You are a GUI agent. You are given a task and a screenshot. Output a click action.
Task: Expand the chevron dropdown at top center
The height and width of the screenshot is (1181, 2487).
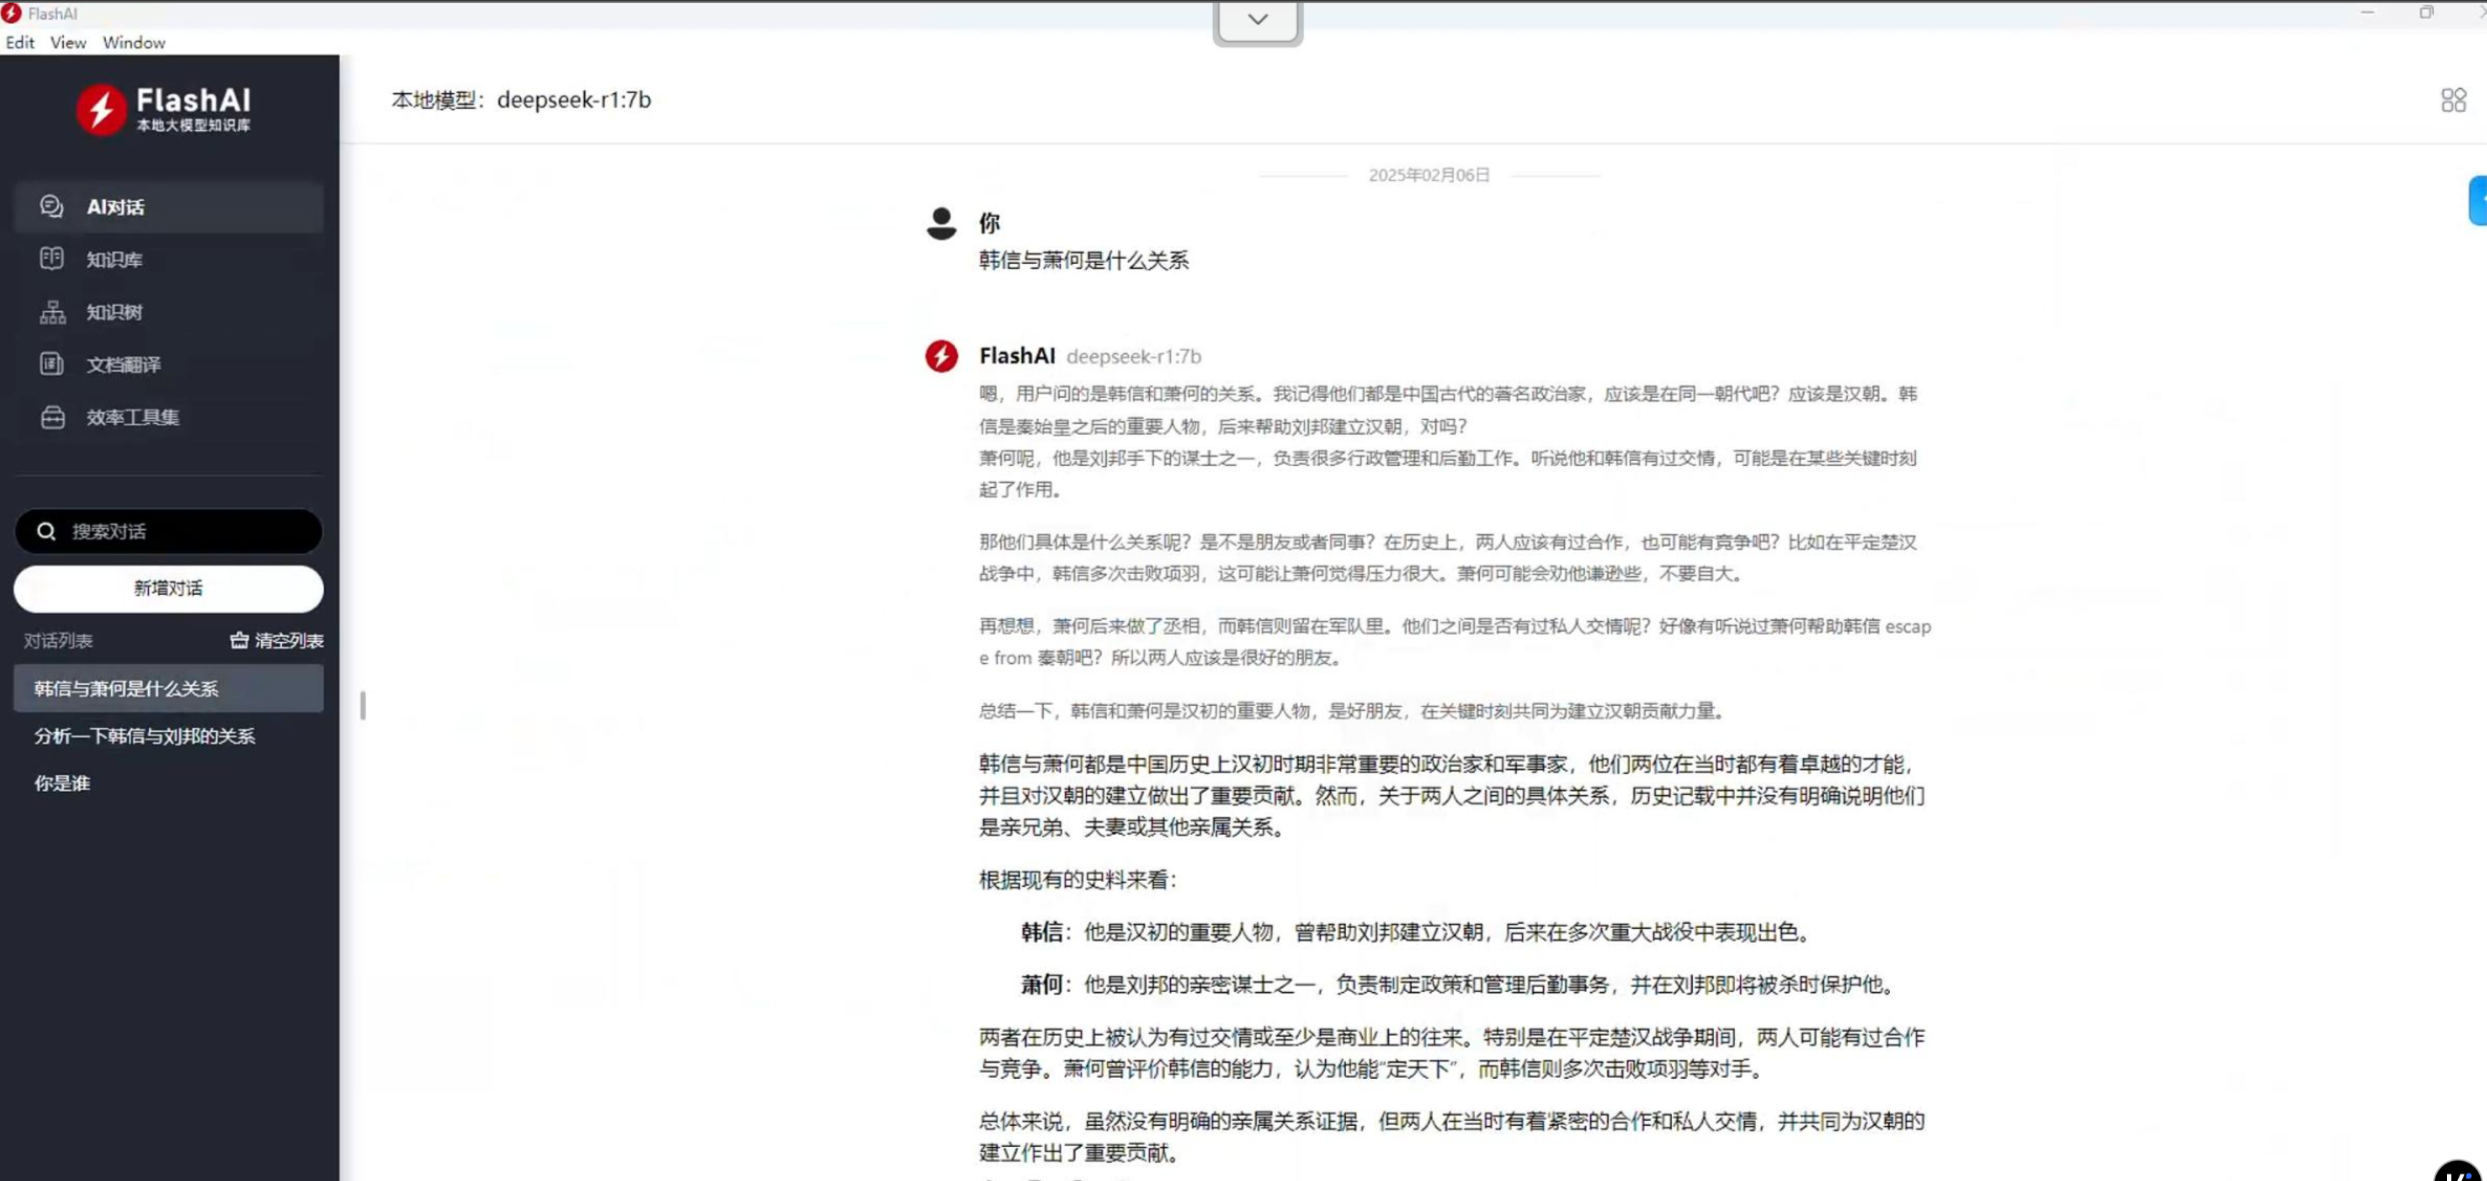[1256, 19]
